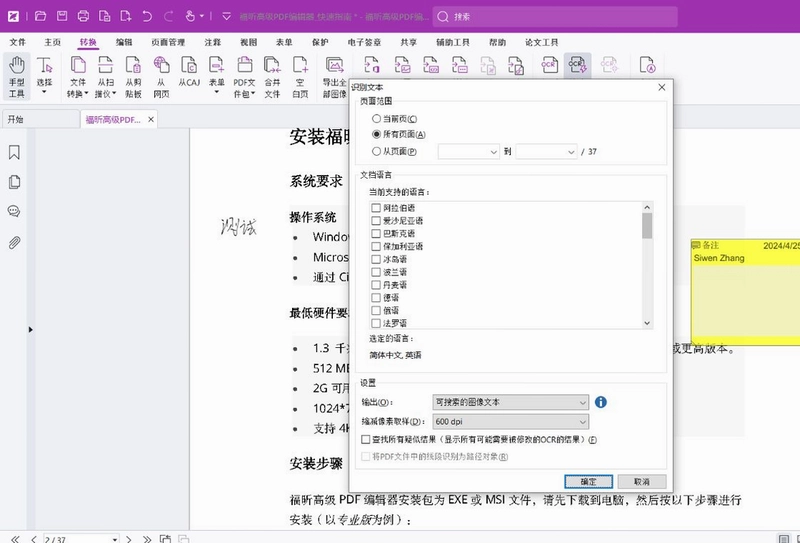The image size is (800, 543).
Task: Switch to the 编辑 ribbon tab
Action: (123, 42)
